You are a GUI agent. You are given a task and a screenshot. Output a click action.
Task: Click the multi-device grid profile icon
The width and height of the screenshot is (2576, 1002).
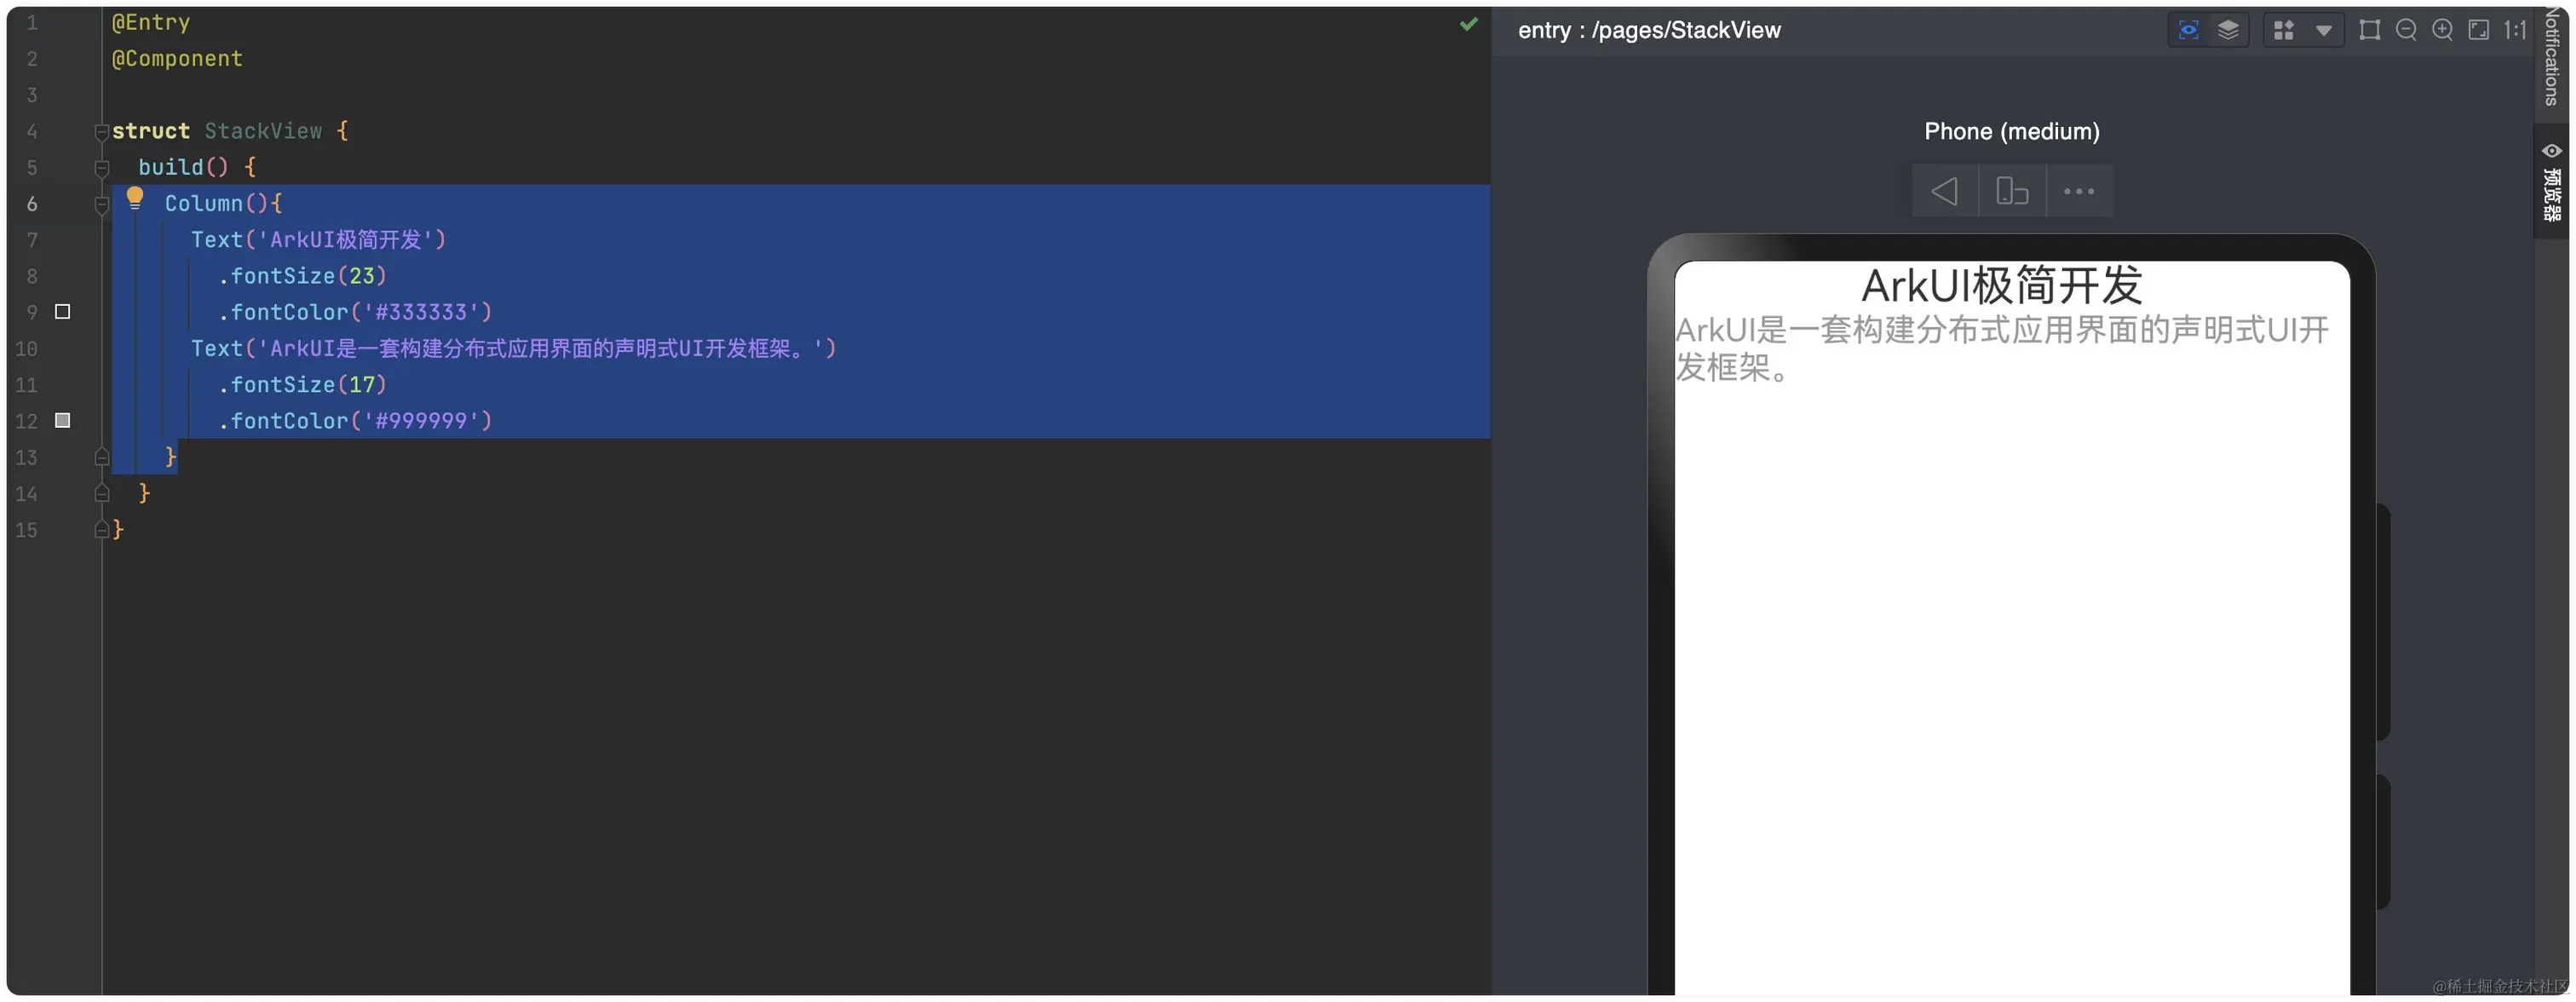(2284, 30)
